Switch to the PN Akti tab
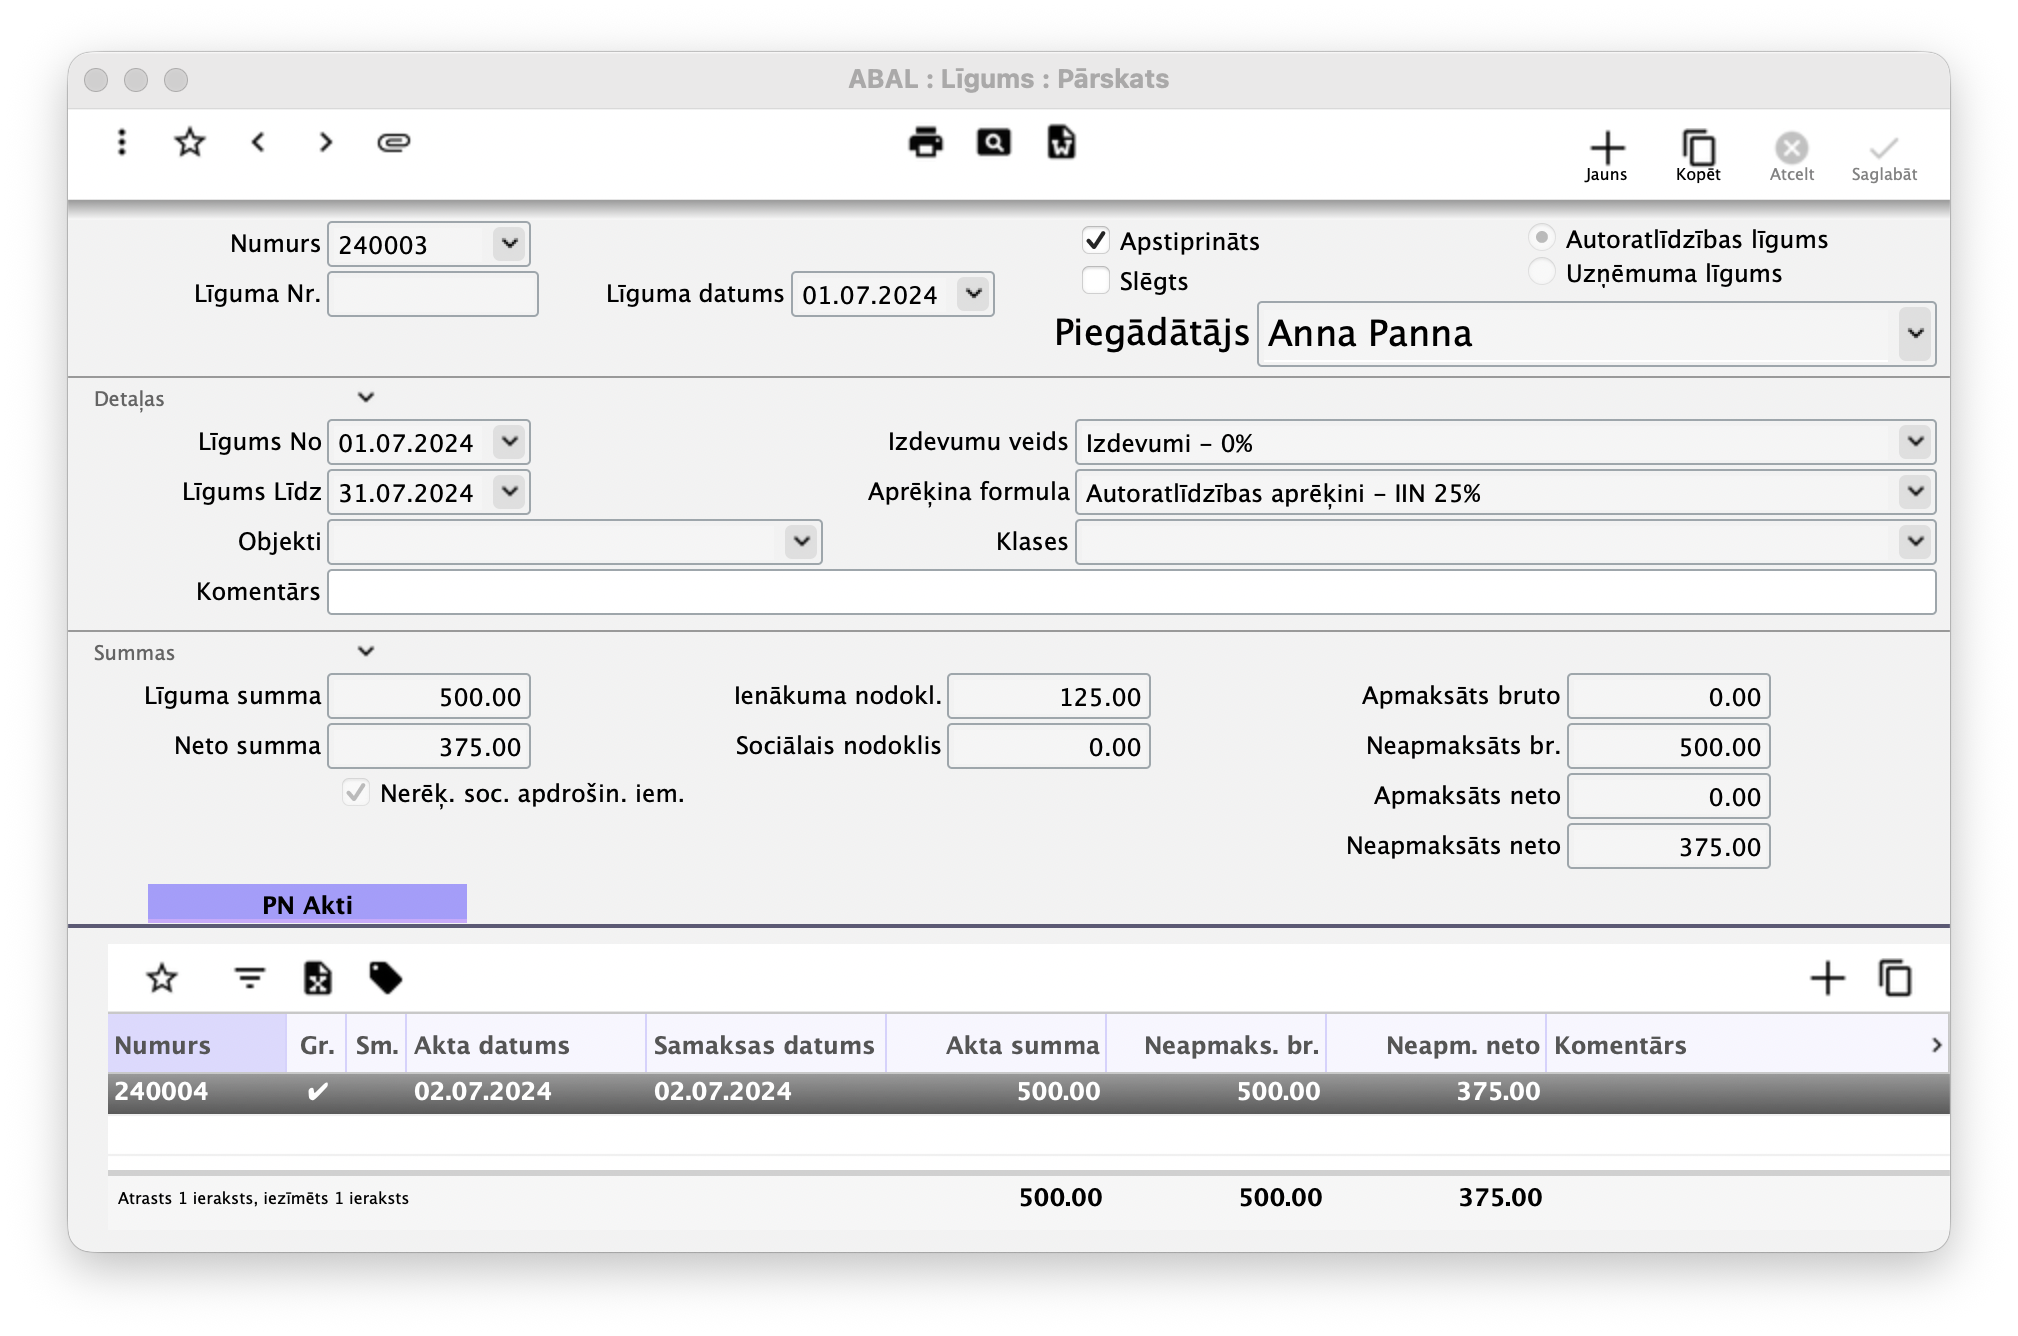The width and height of the screenshot is (2018, 1336). (x=307, y=904)
